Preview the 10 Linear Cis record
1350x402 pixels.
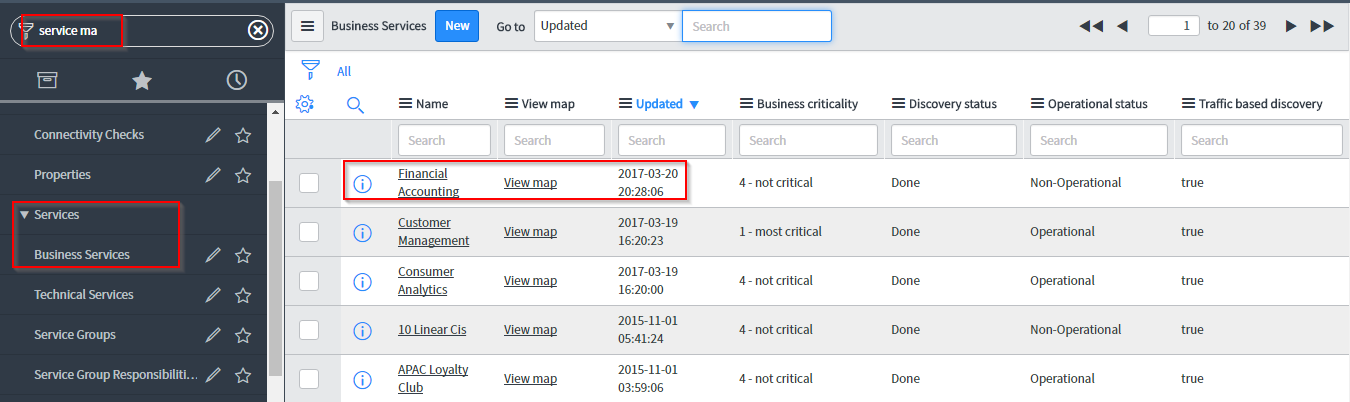click(x=363, y=330)
